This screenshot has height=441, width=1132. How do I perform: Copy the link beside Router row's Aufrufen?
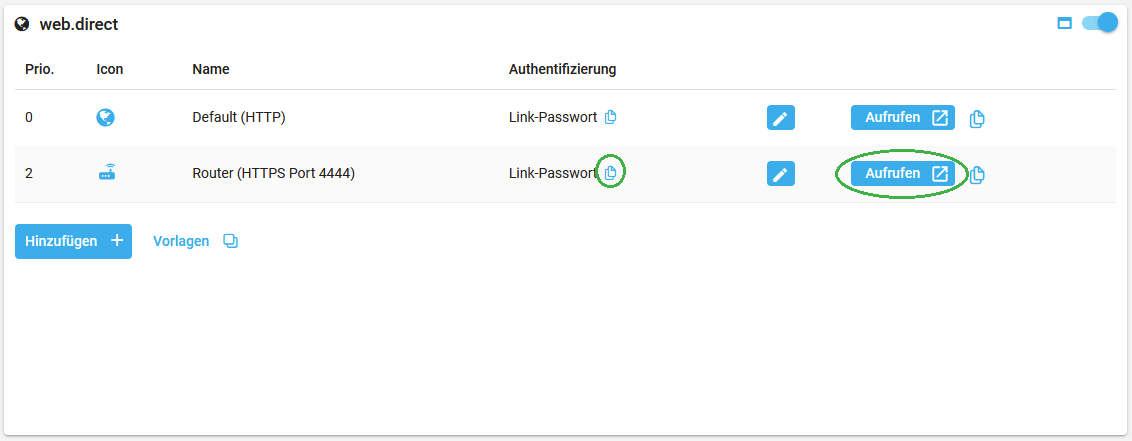pos(977,174)
